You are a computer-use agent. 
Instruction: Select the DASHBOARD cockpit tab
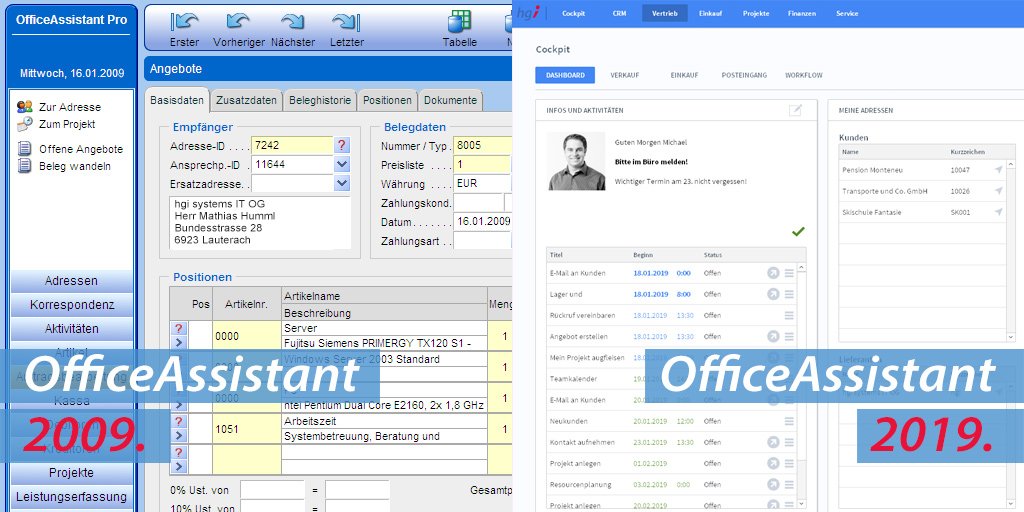(565, 75)
